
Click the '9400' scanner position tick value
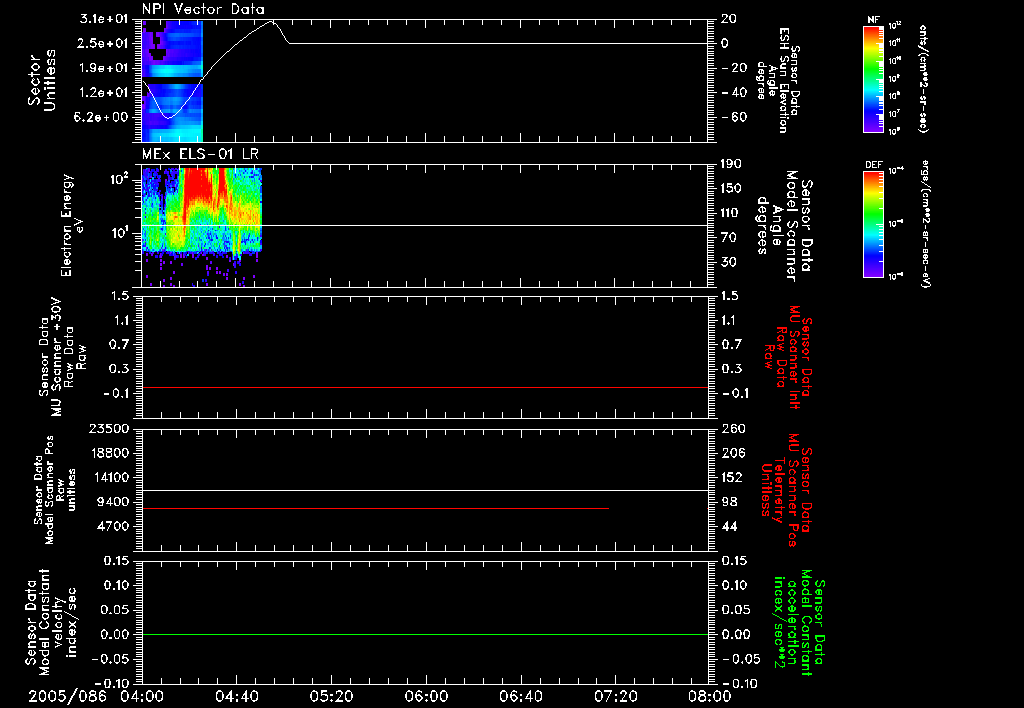tap(113, 502)
